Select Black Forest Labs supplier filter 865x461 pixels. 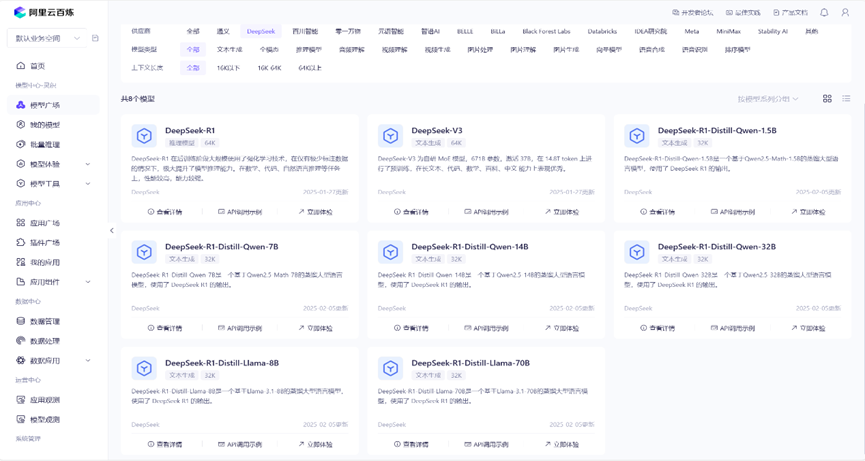click(x=546, y=31)
